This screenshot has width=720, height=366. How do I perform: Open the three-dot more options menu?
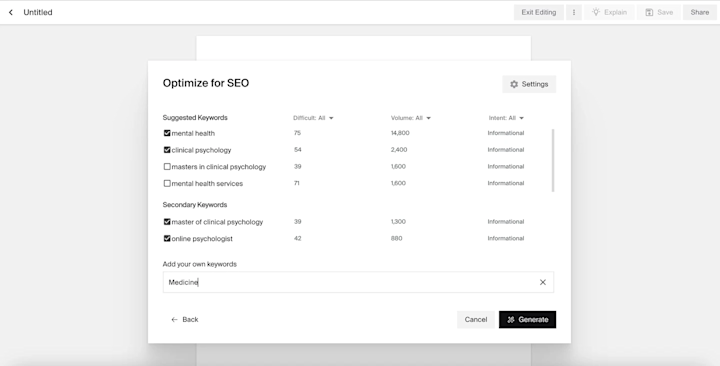coord(574,12)
